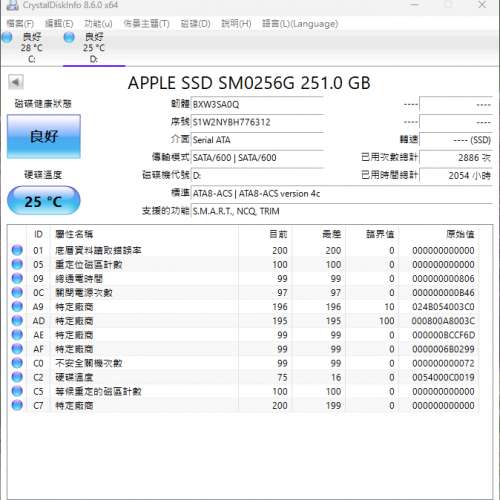Screen dimensions: 500x500
Task: Click the power on hours value 2054 小時
Action: tap(456, 175)
